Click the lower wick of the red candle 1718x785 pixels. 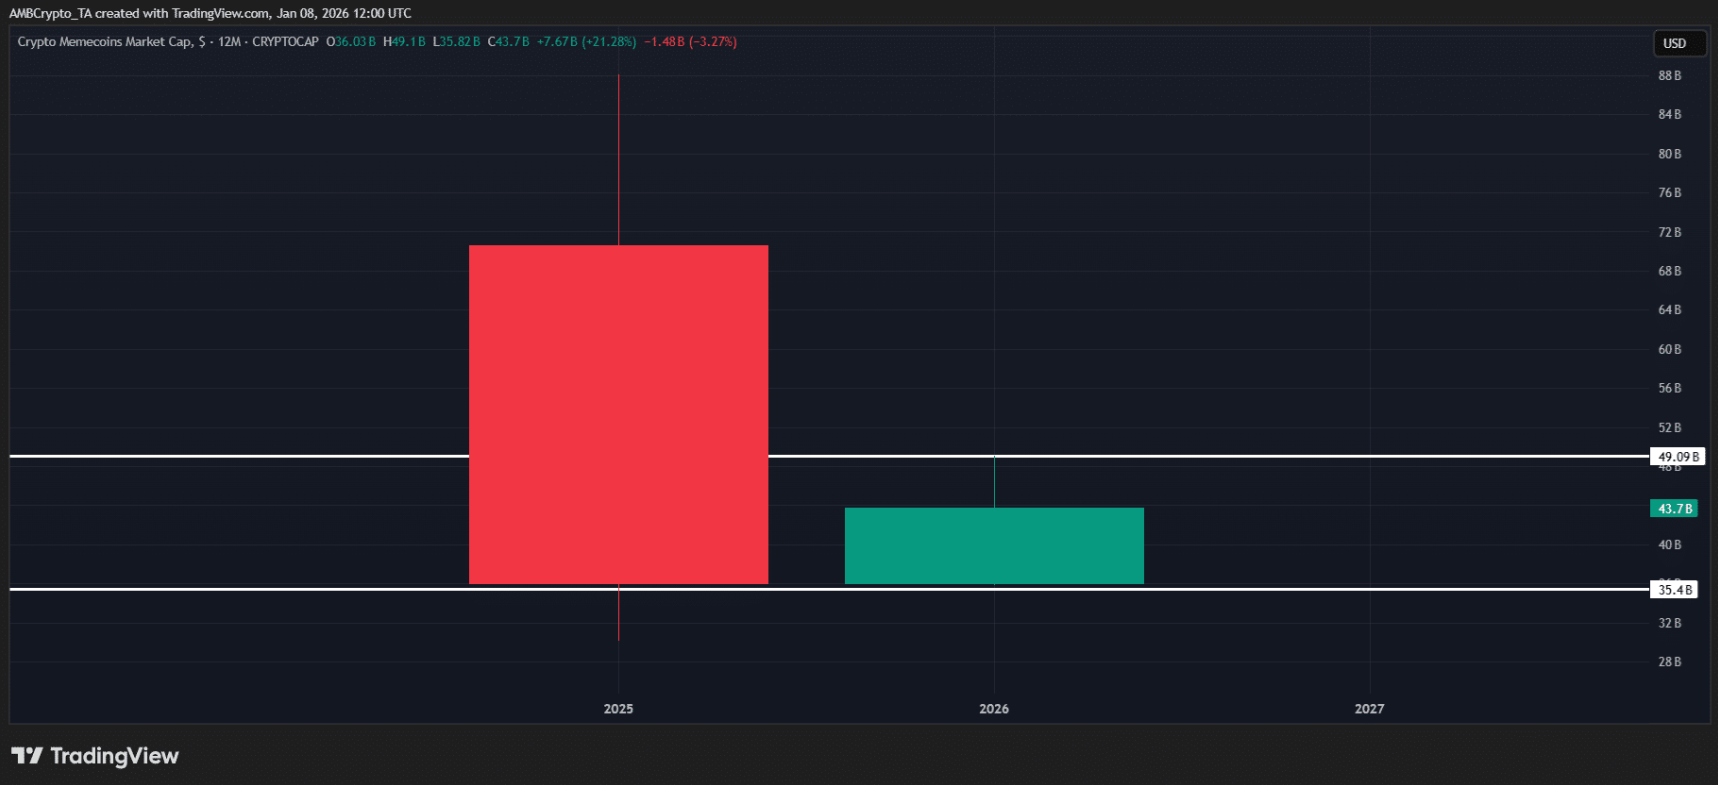coord(618,613)
